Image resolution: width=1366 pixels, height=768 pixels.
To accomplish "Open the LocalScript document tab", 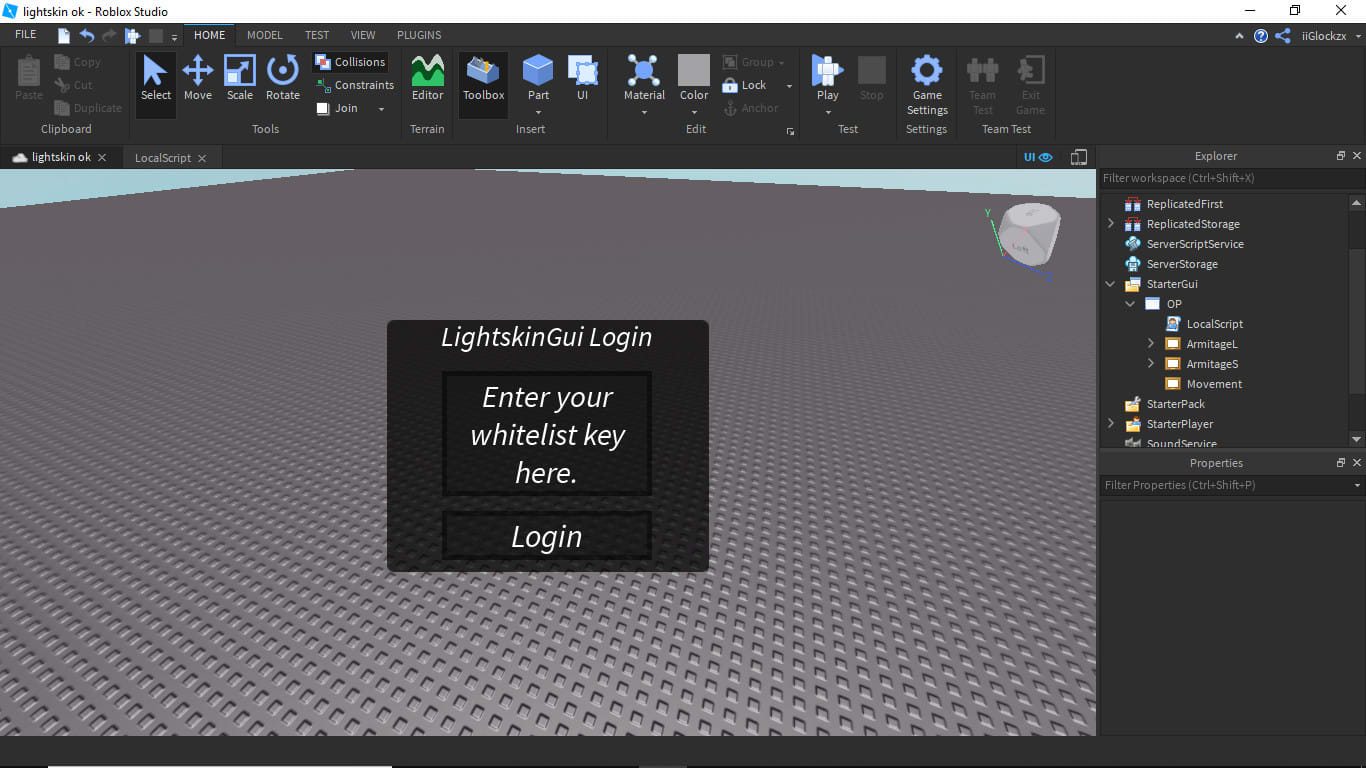I will tap(163, 158).
